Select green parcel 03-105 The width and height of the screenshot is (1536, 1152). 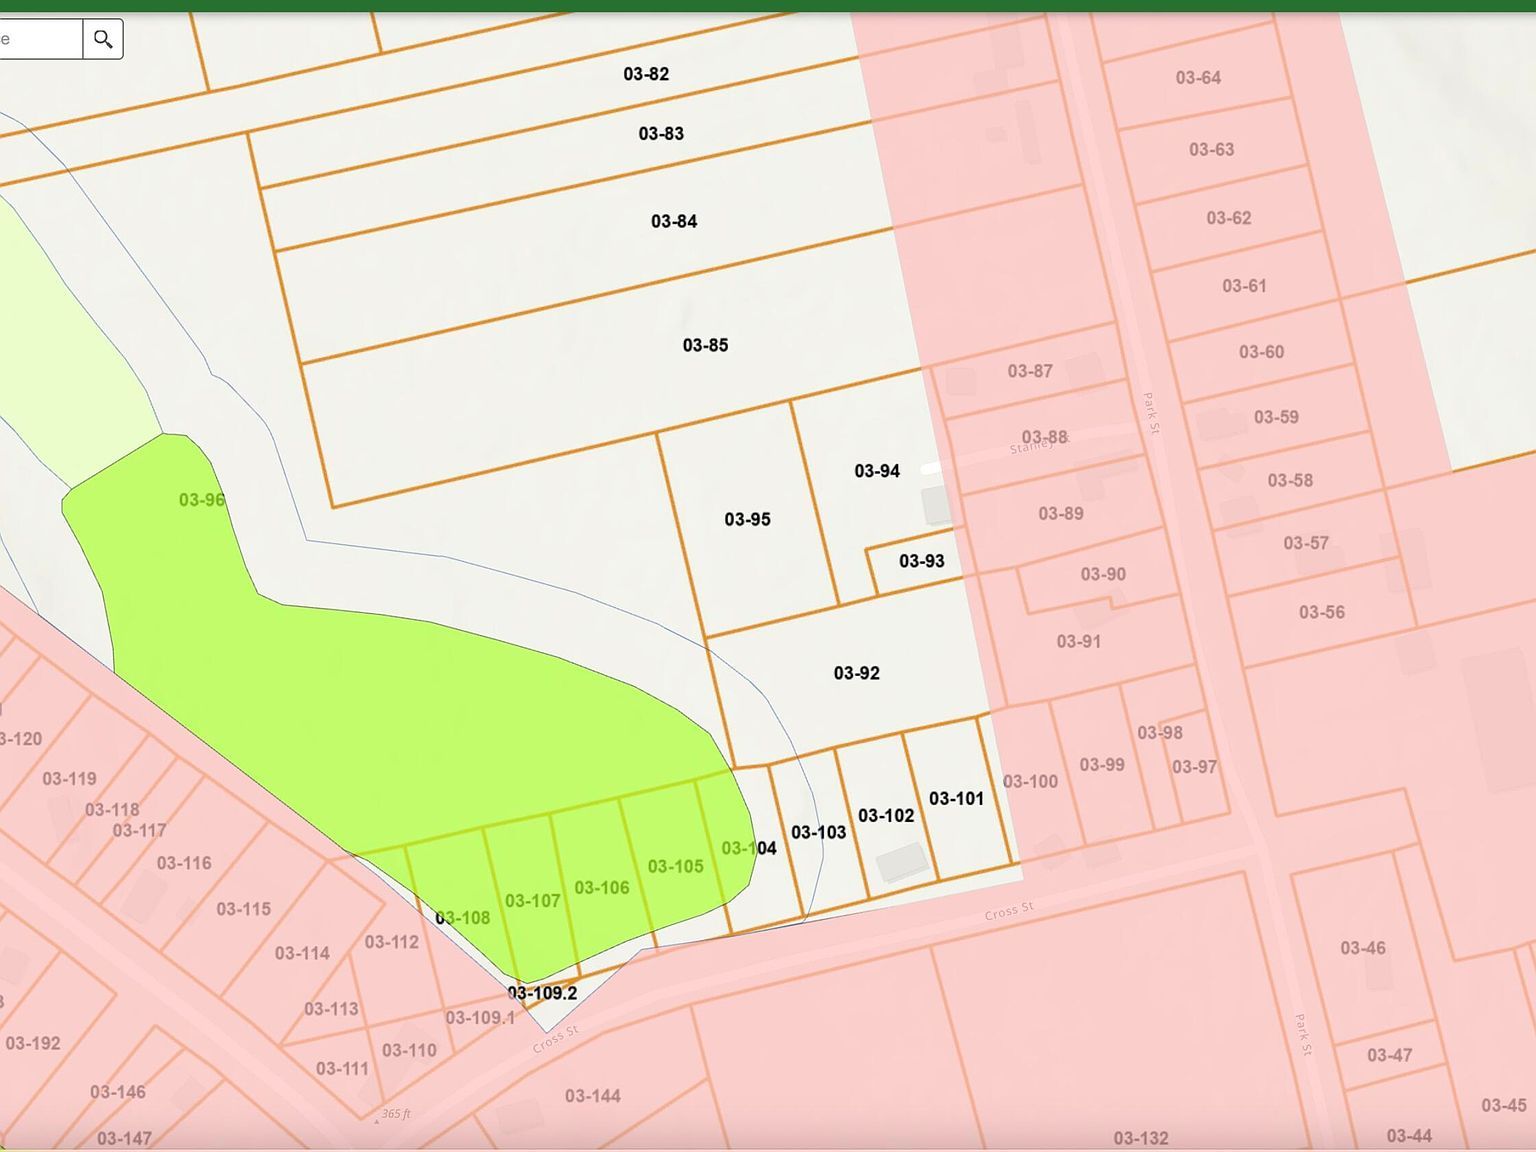pyautogui.click(x=676, y=866)
